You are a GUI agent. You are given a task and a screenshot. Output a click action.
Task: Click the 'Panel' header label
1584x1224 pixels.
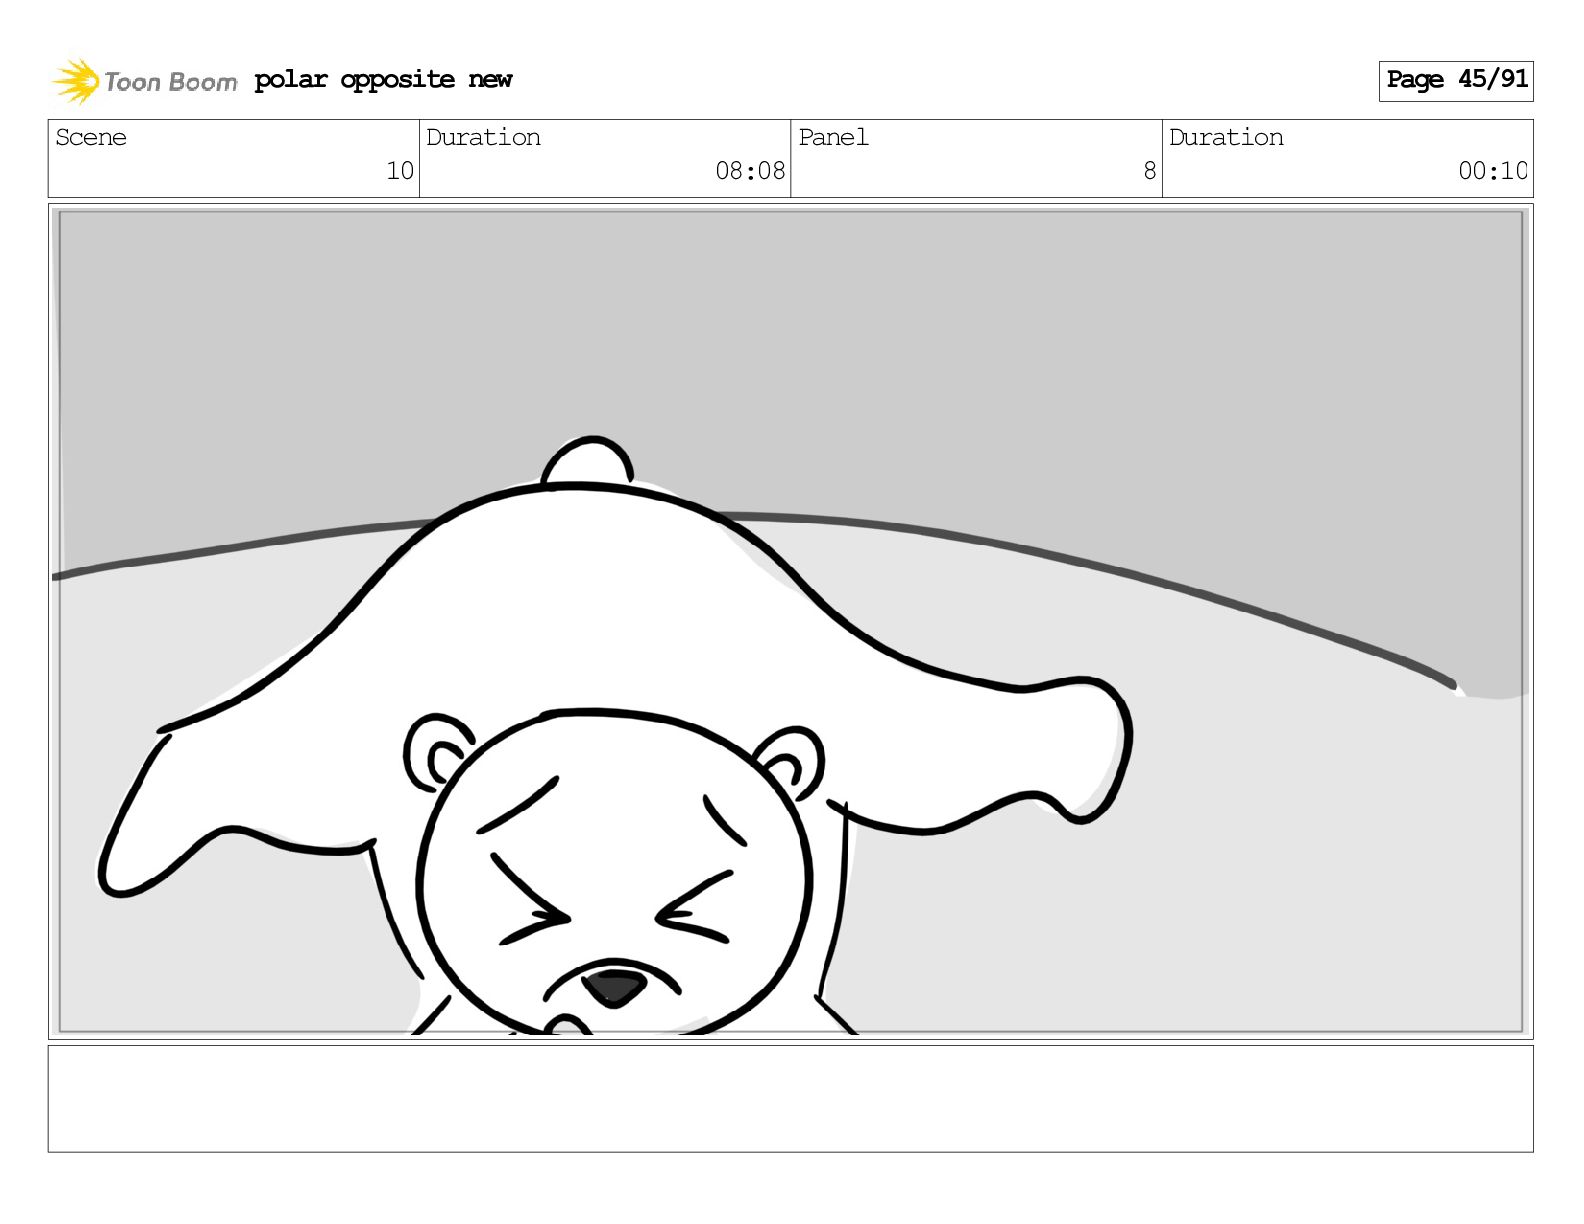tap(833, 137)
